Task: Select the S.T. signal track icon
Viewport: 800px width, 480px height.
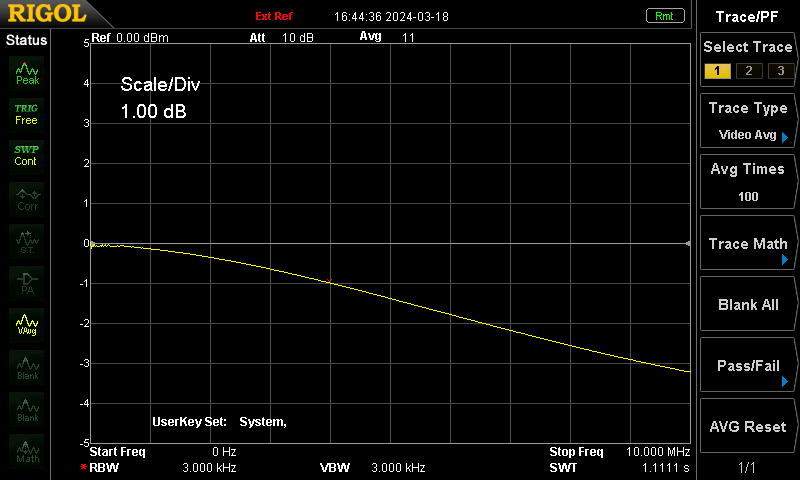Action: pos(27,241)
